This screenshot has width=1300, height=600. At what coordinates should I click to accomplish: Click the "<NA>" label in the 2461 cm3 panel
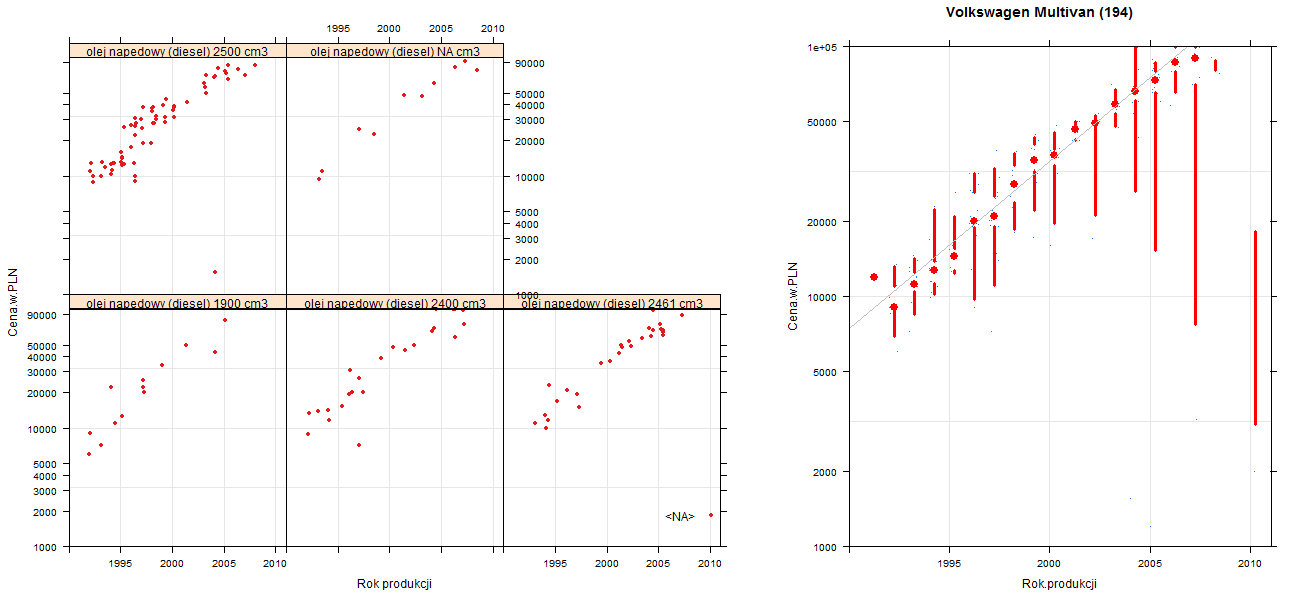click(x=680, y=516)
